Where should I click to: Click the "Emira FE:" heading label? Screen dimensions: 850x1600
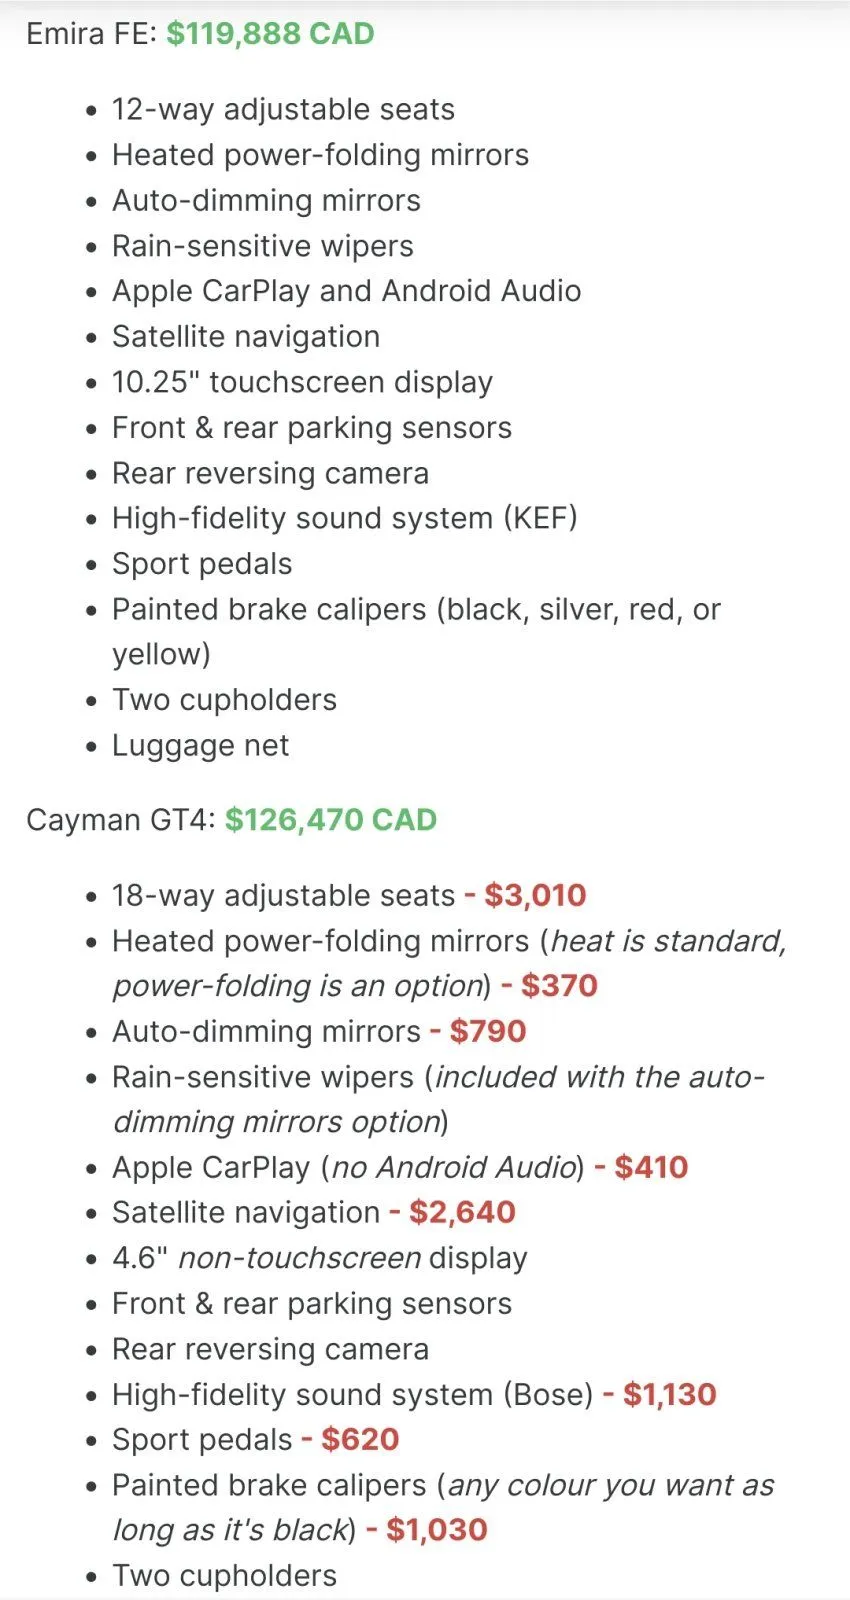pyautogui.click(x=91, y=34)
